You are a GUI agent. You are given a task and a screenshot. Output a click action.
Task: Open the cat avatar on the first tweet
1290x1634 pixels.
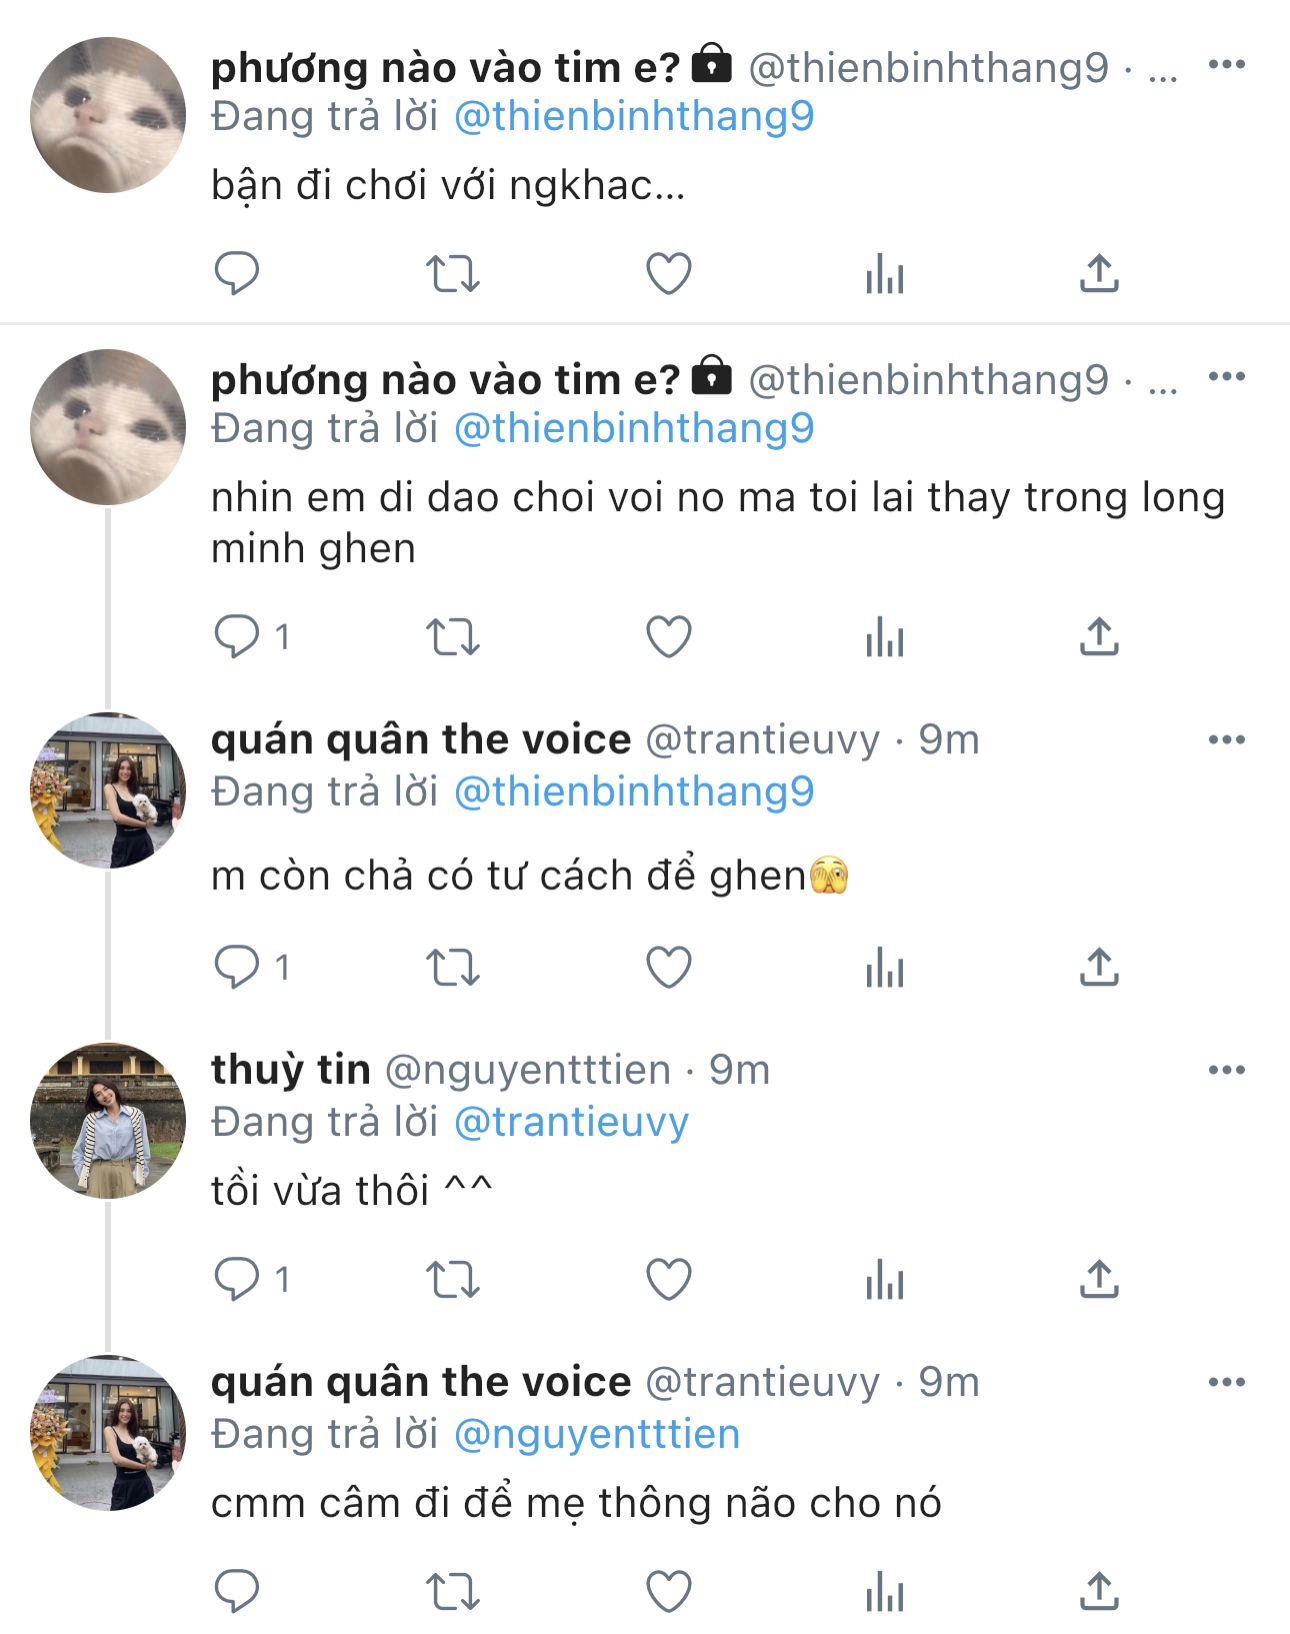(x=108, y=115)
